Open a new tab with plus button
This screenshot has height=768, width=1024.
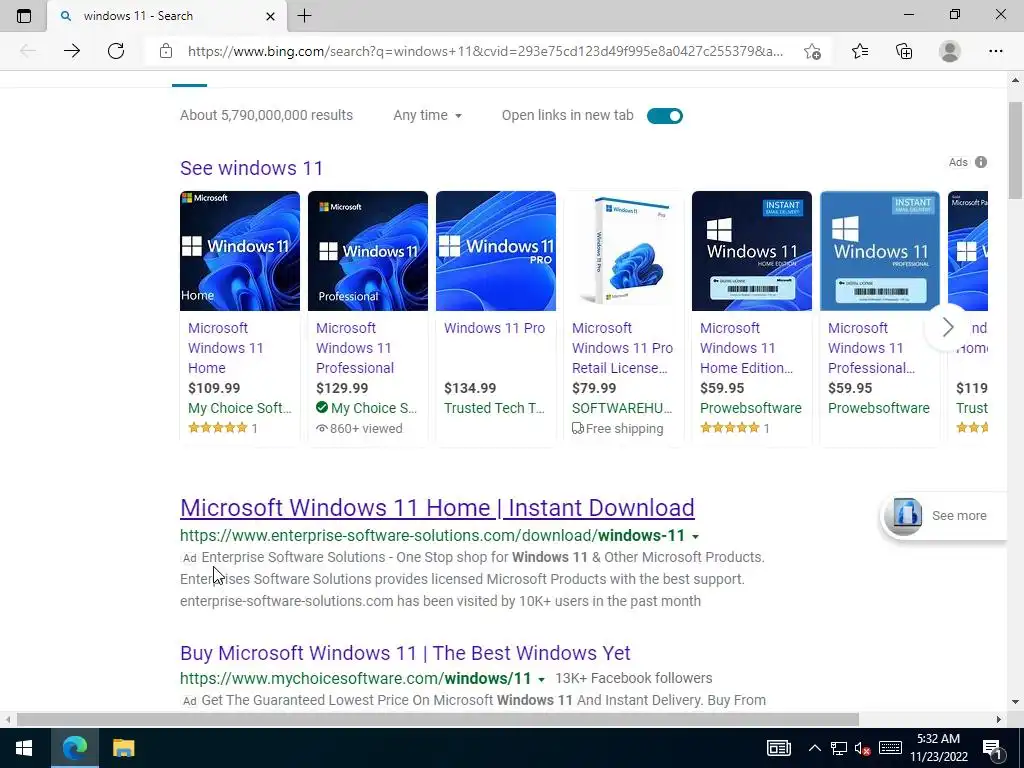pyautogui.click(x=304, y=16)
